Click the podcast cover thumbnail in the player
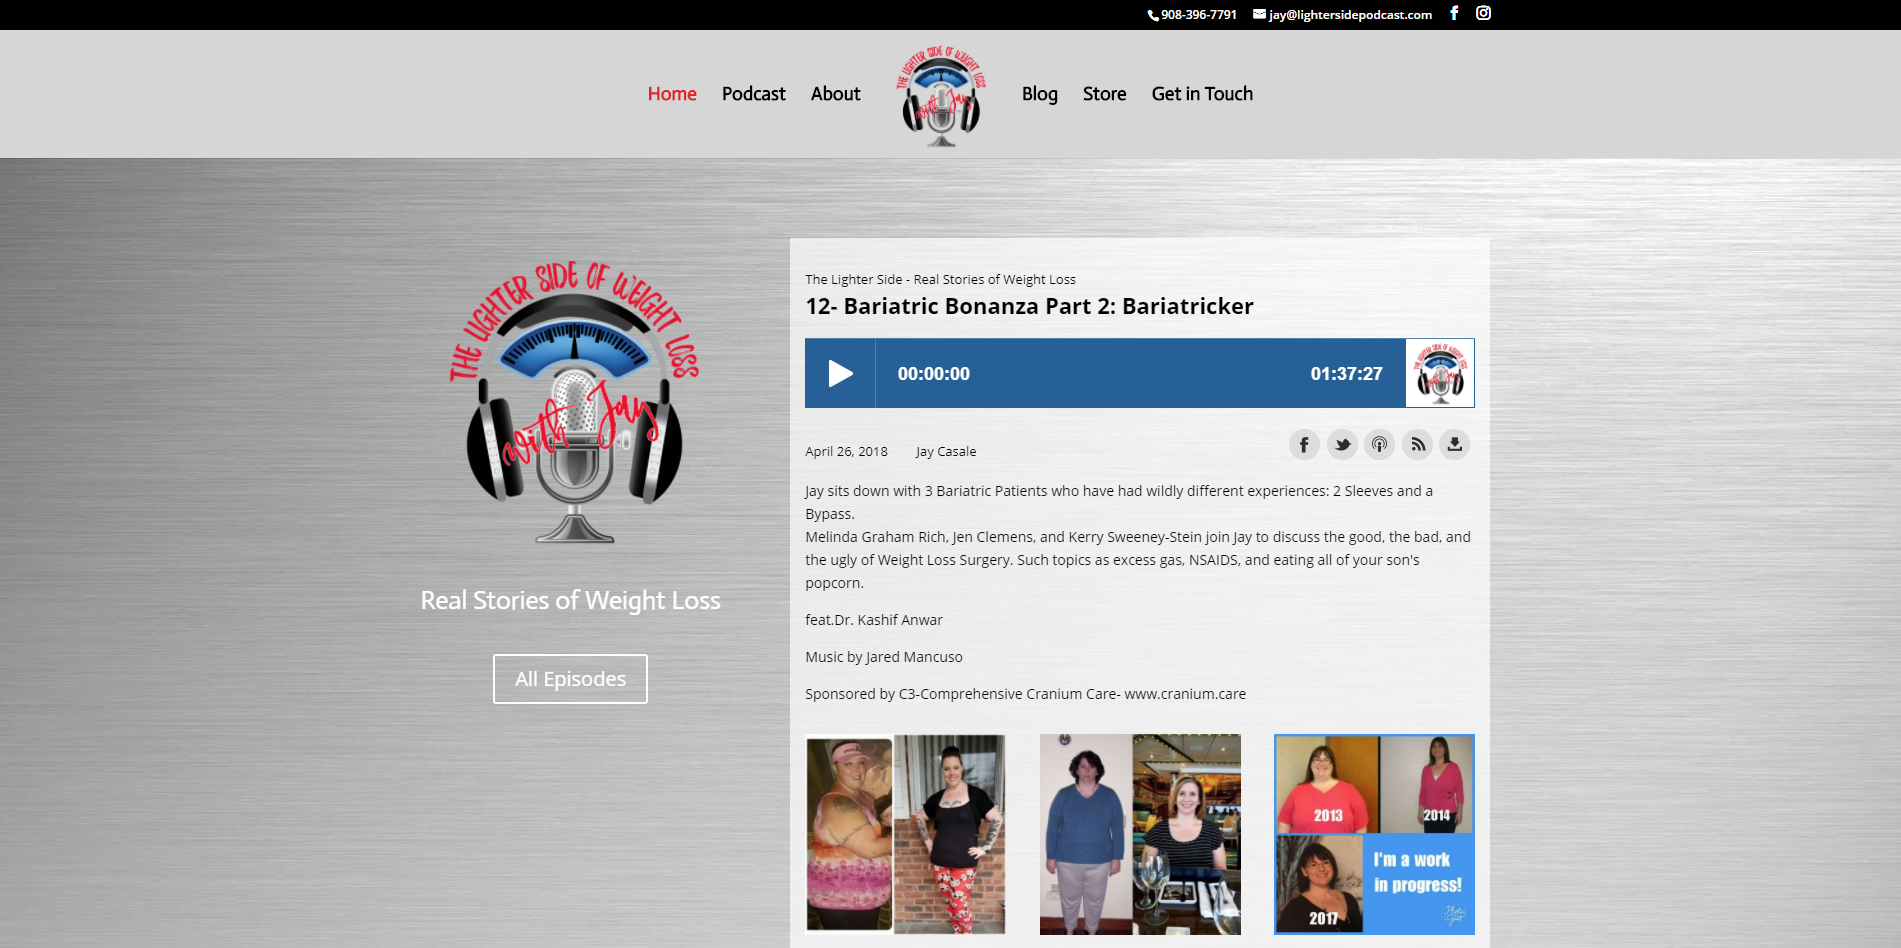 pyautogui.click(x=1440, y=373)
